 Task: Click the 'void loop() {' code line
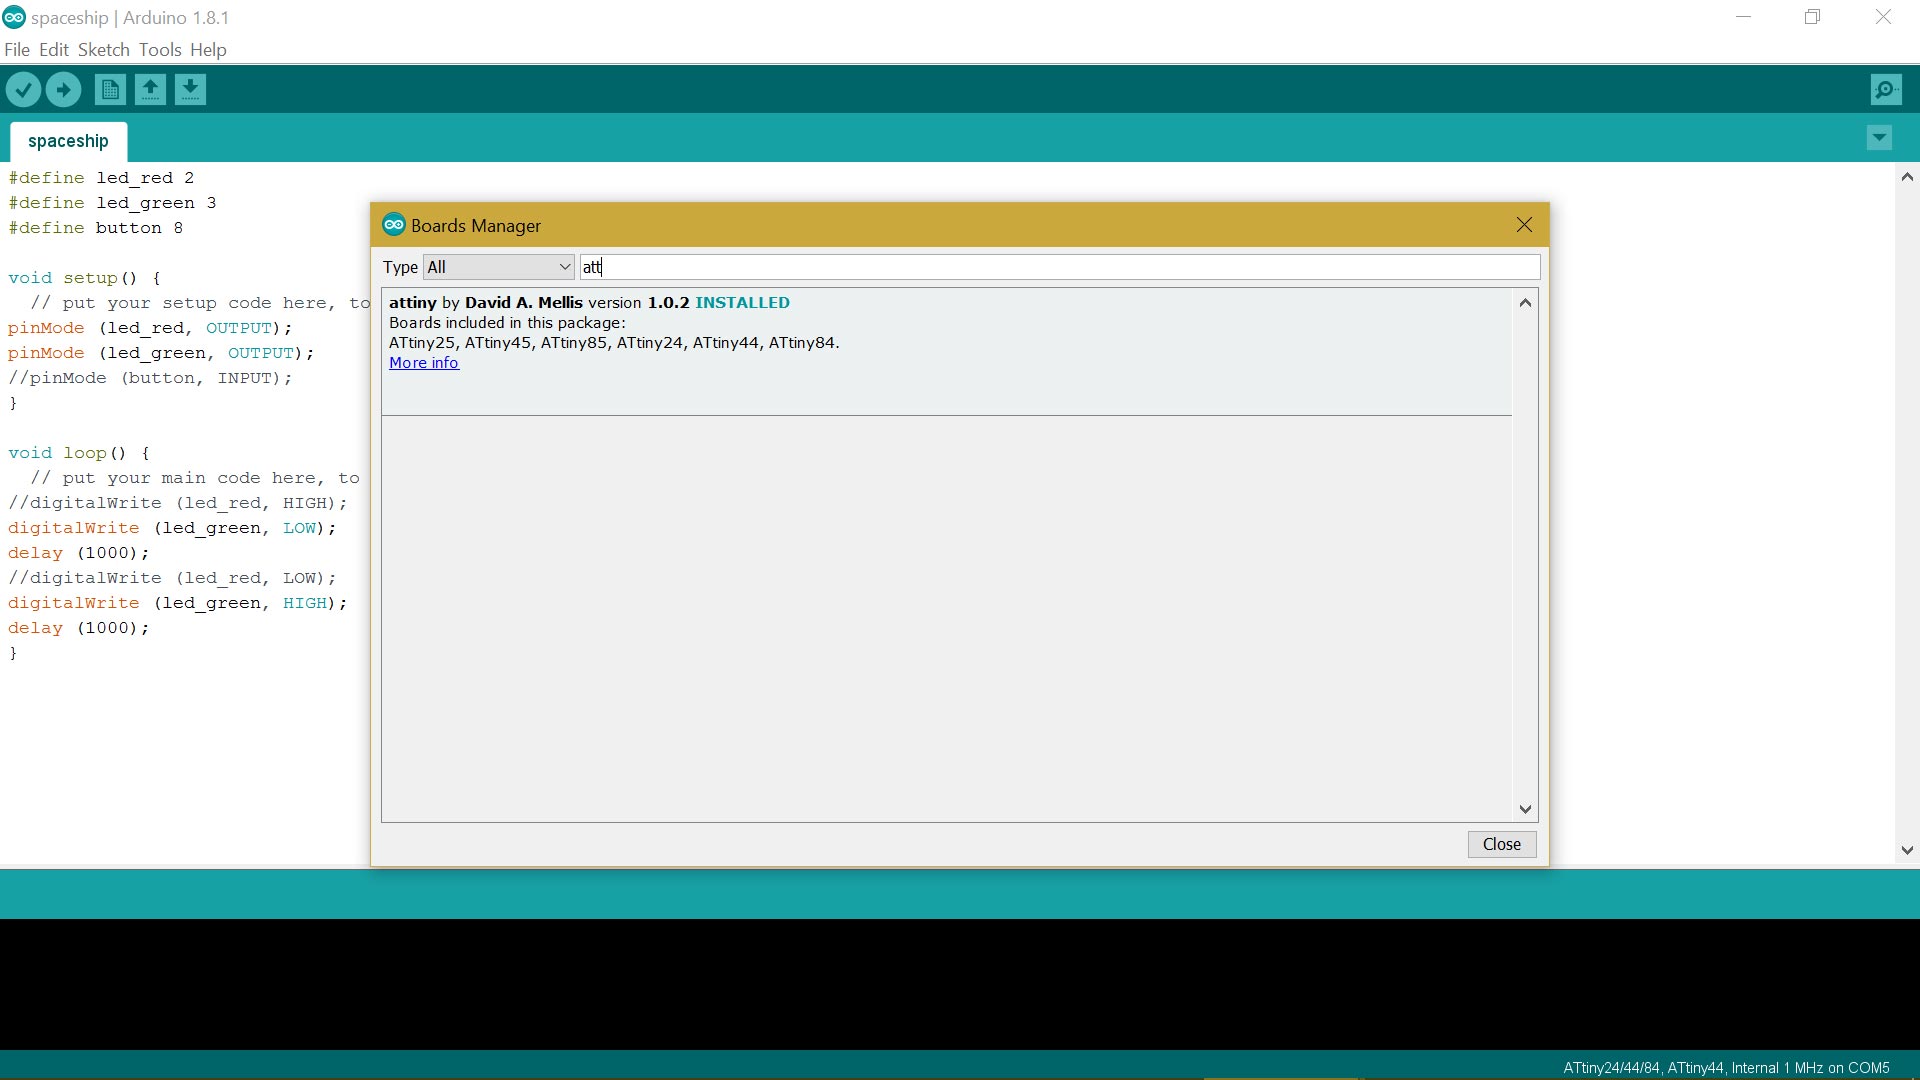(79, 453)
